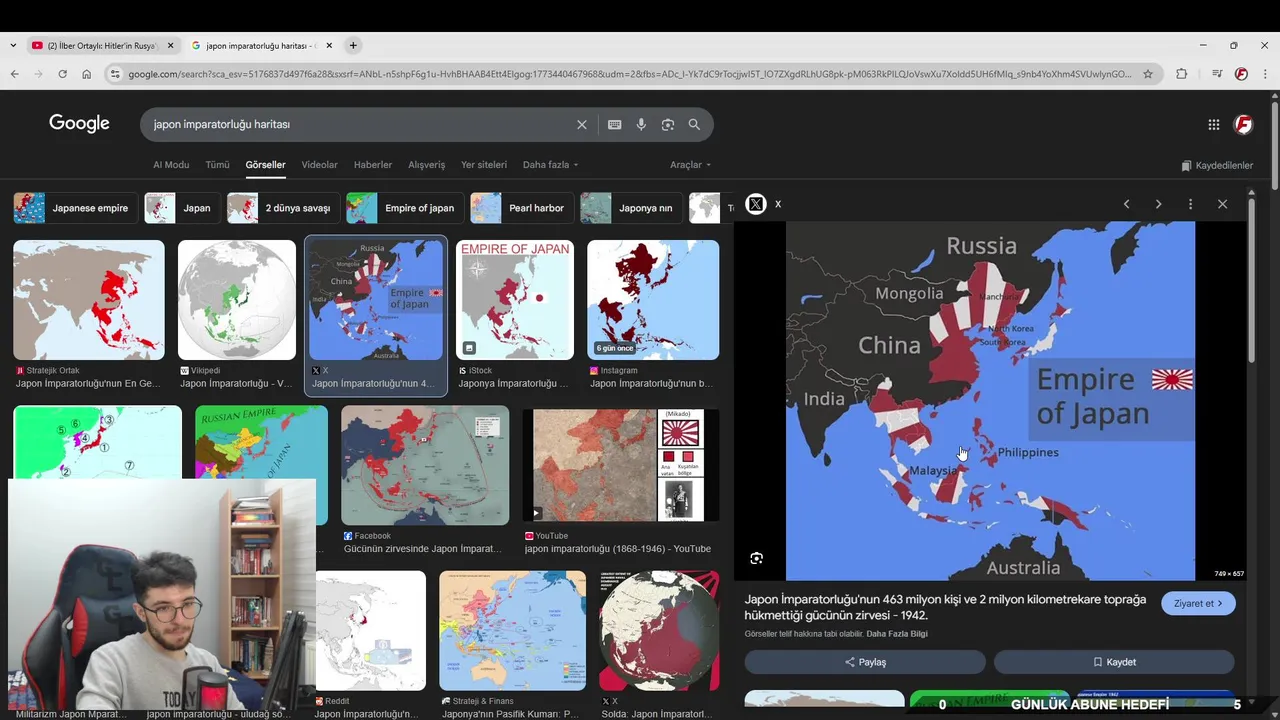Open Facebook Japanese empire map thumbnail

425,465
